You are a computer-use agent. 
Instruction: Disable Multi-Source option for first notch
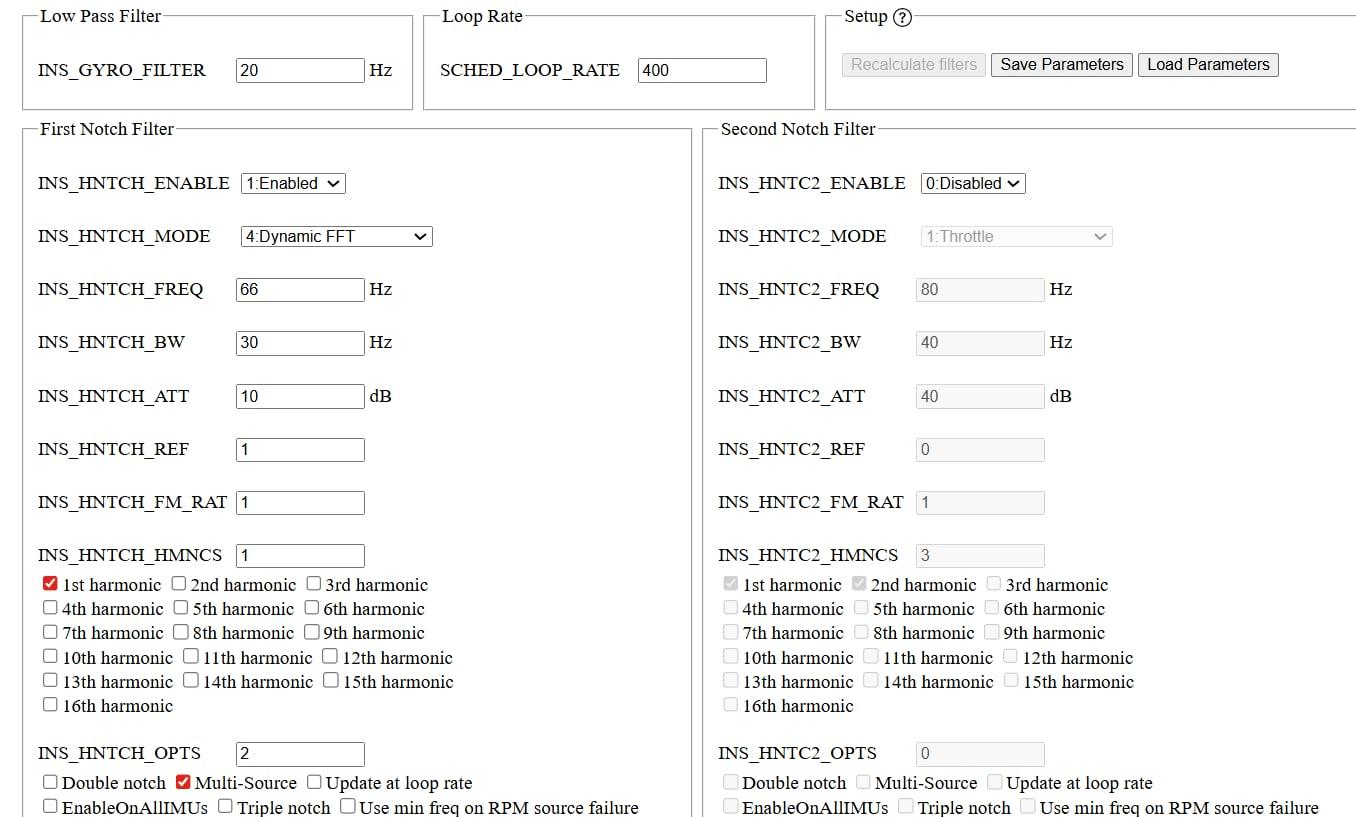[x=183, y=782]
